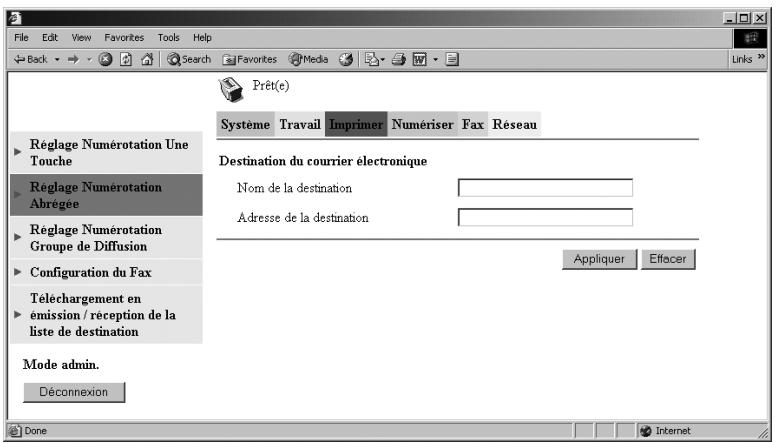This screenshot has width=776, height=443.
Task: Click Destination du courrier électronique heading
Action: click(323, 161)
